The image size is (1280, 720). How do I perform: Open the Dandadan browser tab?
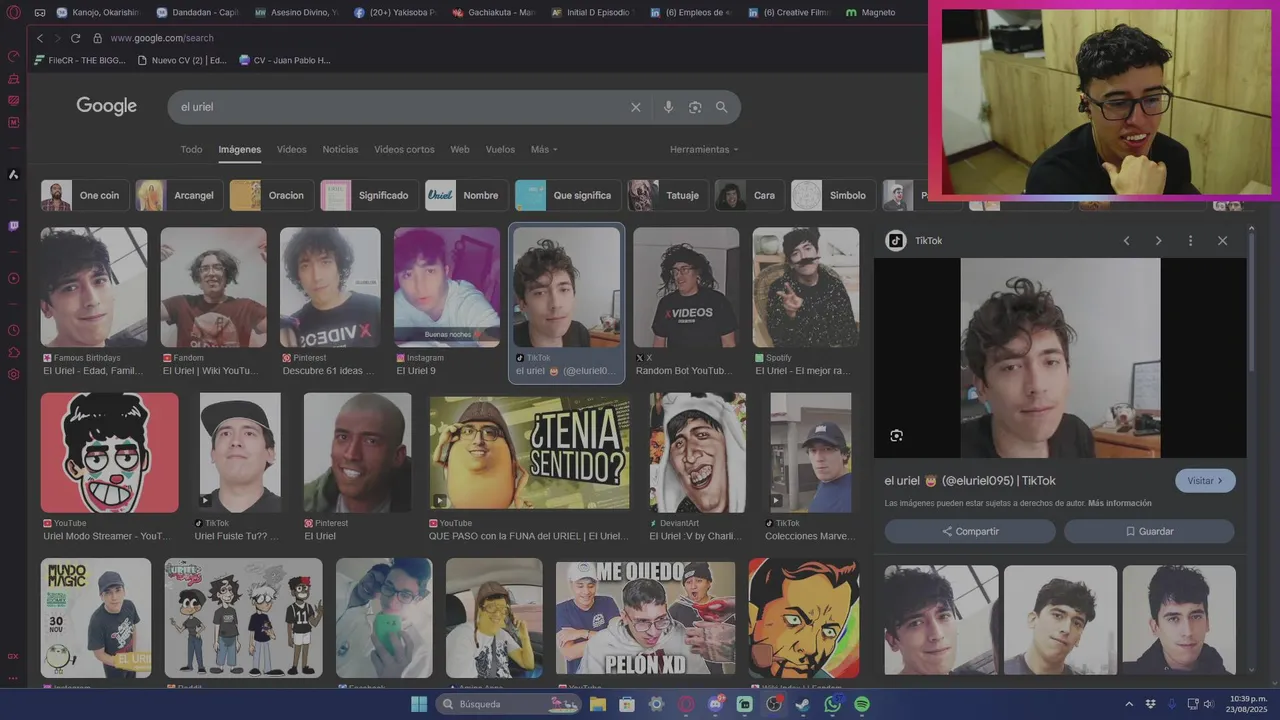click(x=198, y=13)
